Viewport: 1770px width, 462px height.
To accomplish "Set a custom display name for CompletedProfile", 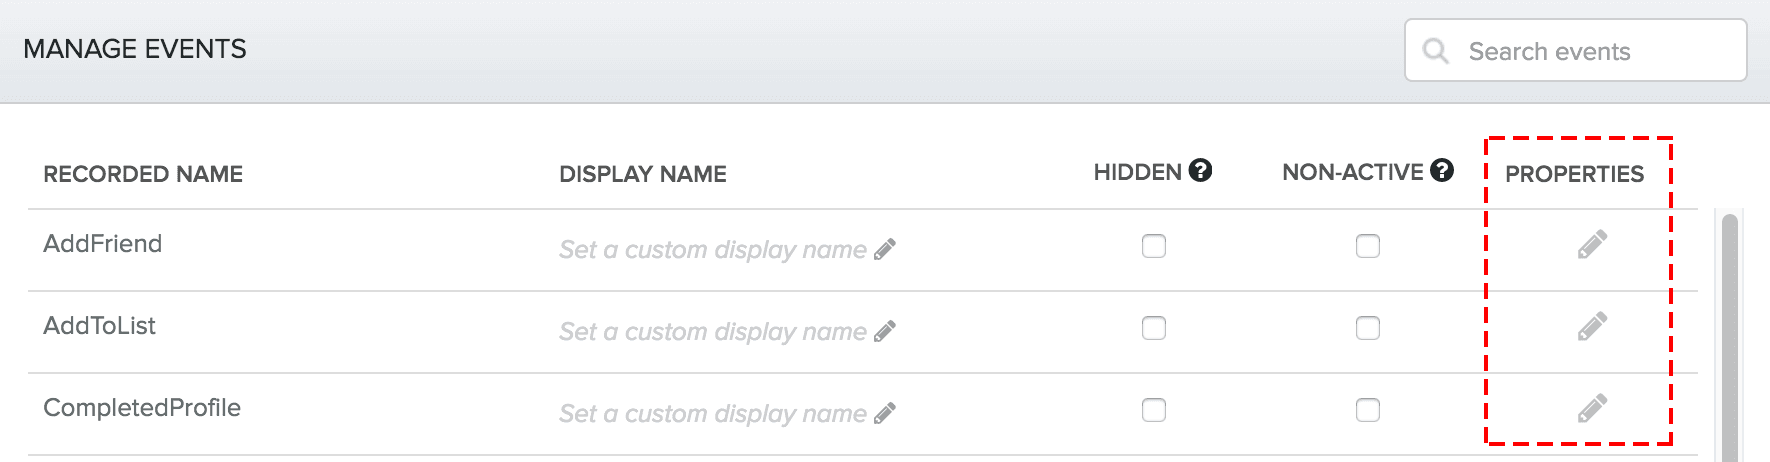I will (x=712, y=413).
